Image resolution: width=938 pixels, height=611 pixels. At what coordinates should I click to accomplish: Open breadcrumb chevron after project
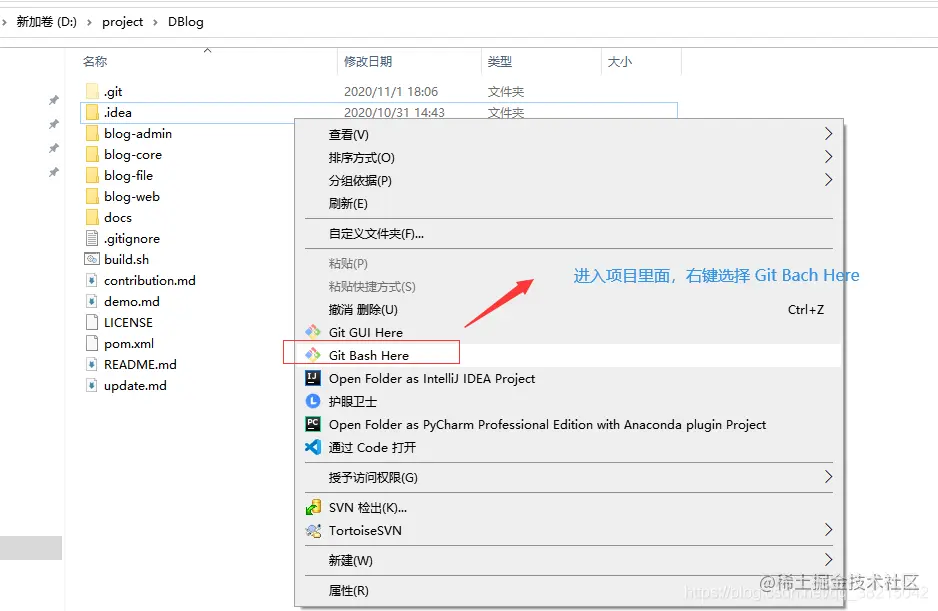coord(156,22)
